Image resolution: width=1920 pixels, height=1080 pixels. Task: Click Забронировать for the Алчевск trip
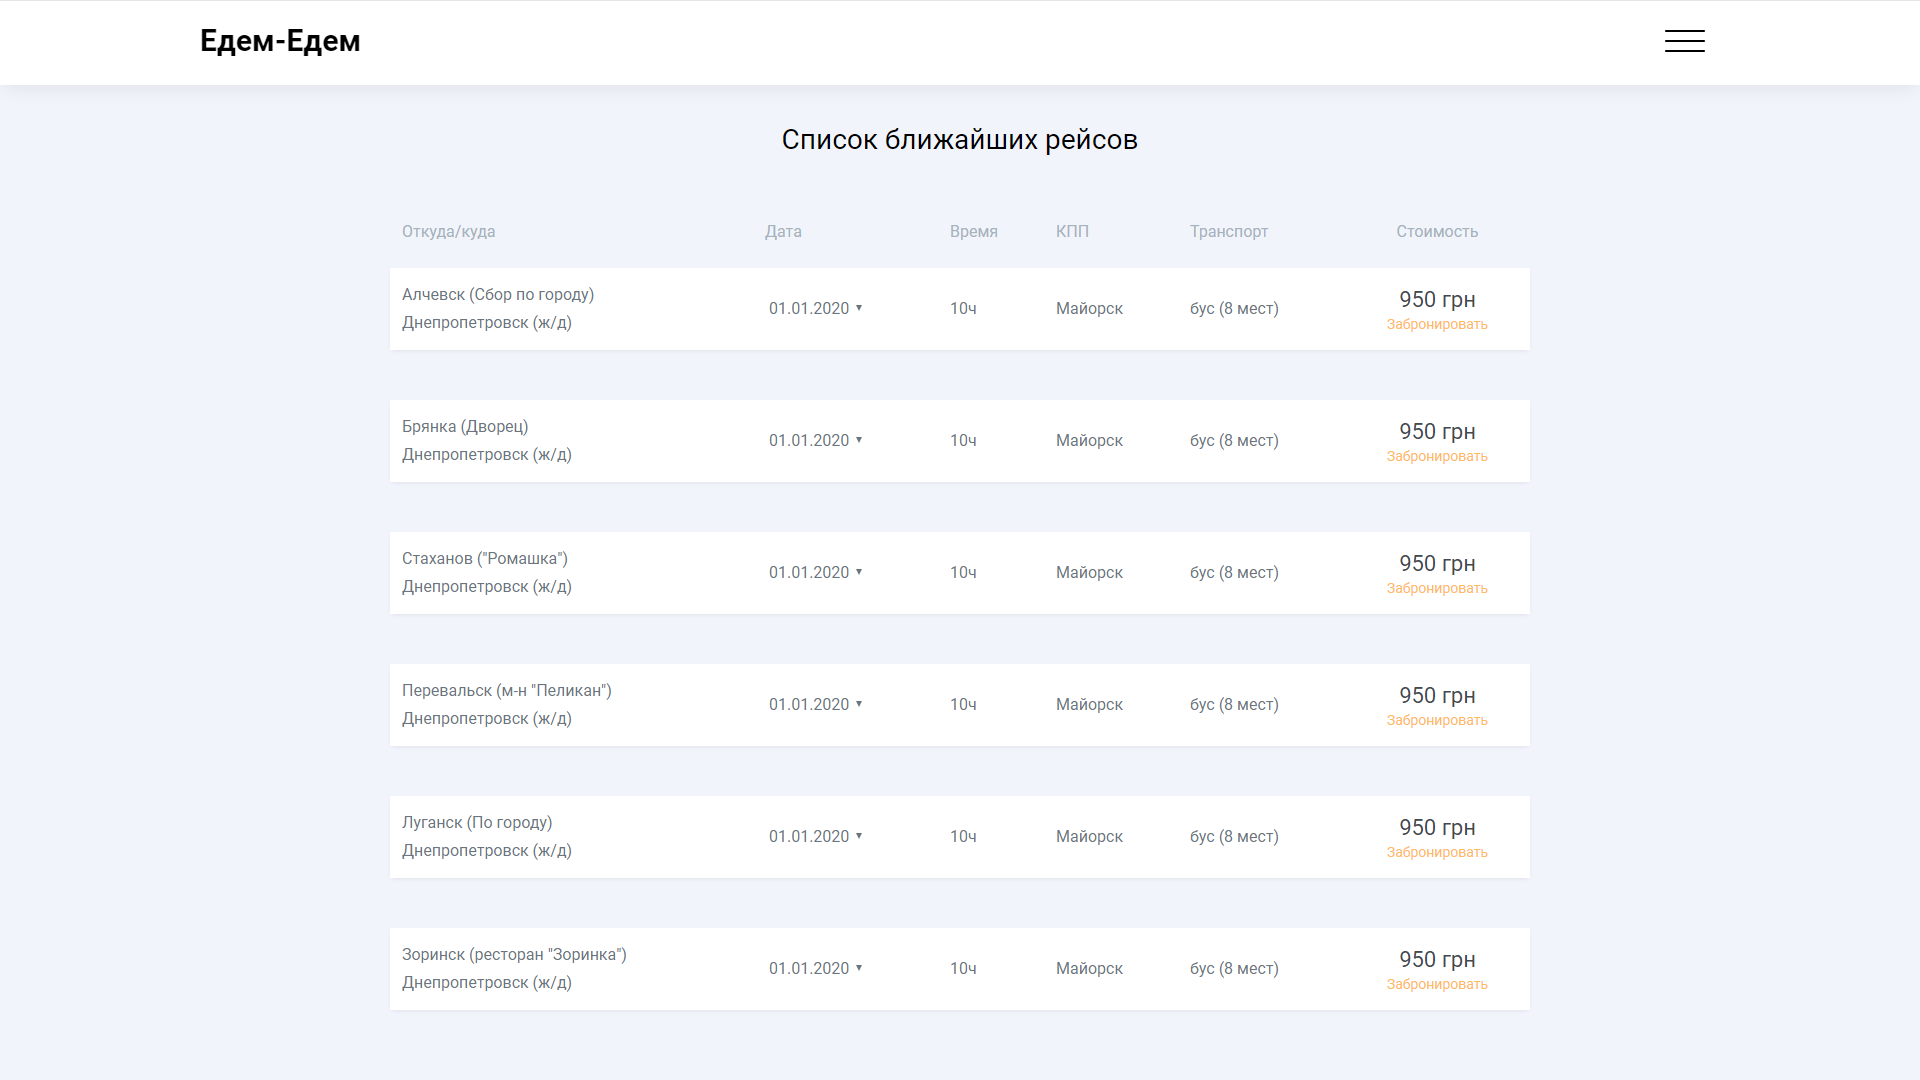(1437, 324)
